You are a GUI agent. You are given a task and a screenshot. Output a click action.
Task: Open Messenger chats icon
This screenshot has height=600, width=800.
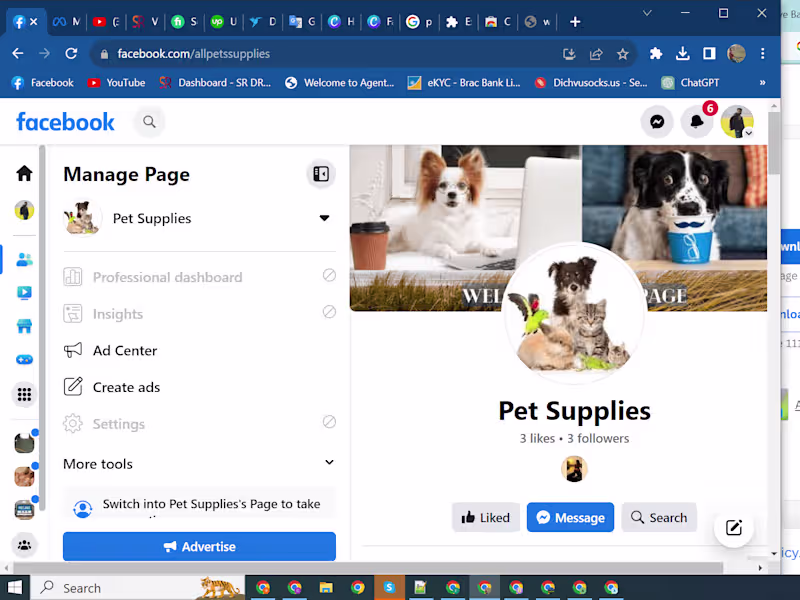(x=657, y=122)
